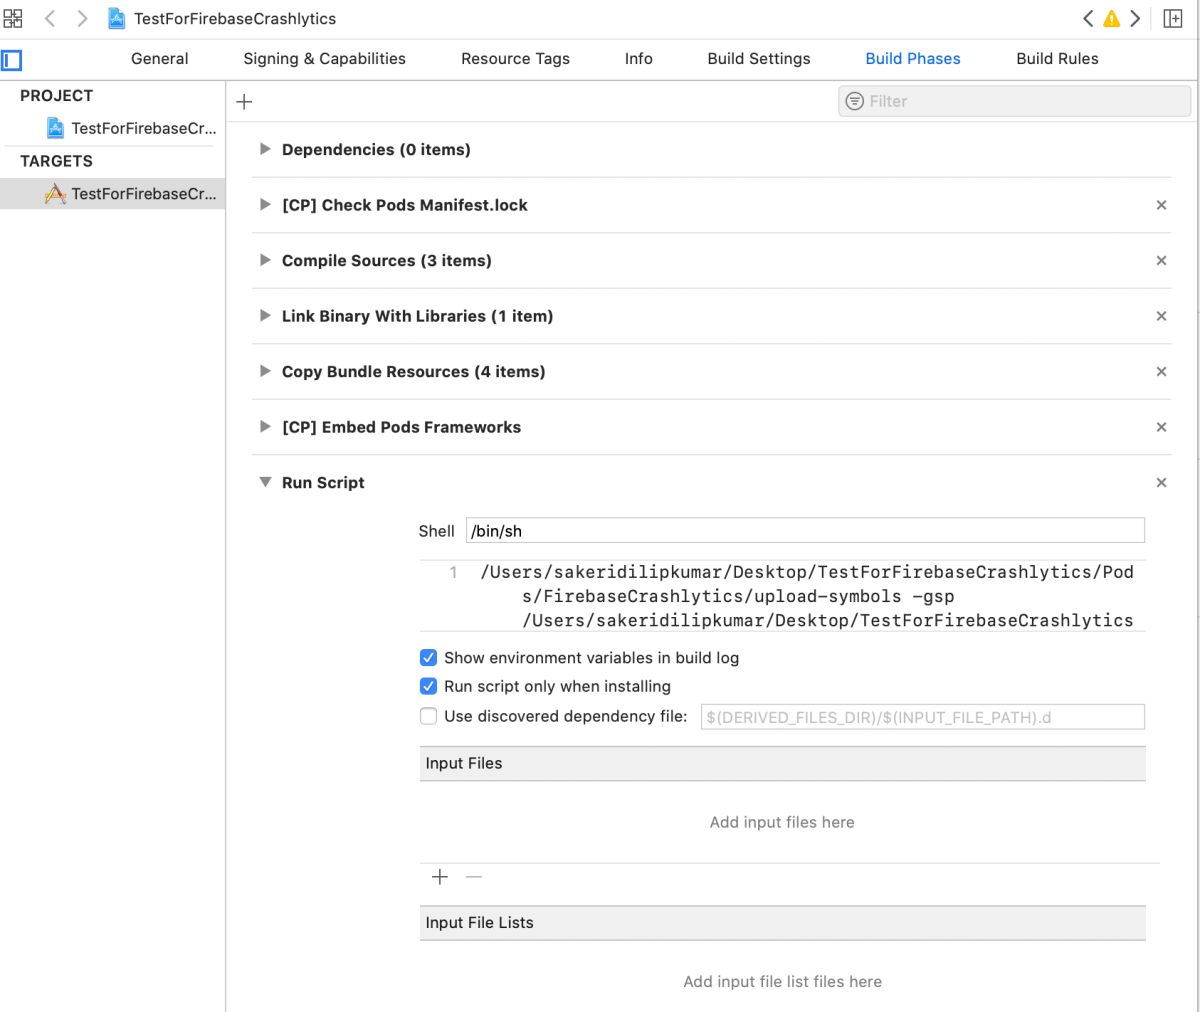Click 'Add input file list files here' text
The image size is (1200, 1012).
click(782, 982)
